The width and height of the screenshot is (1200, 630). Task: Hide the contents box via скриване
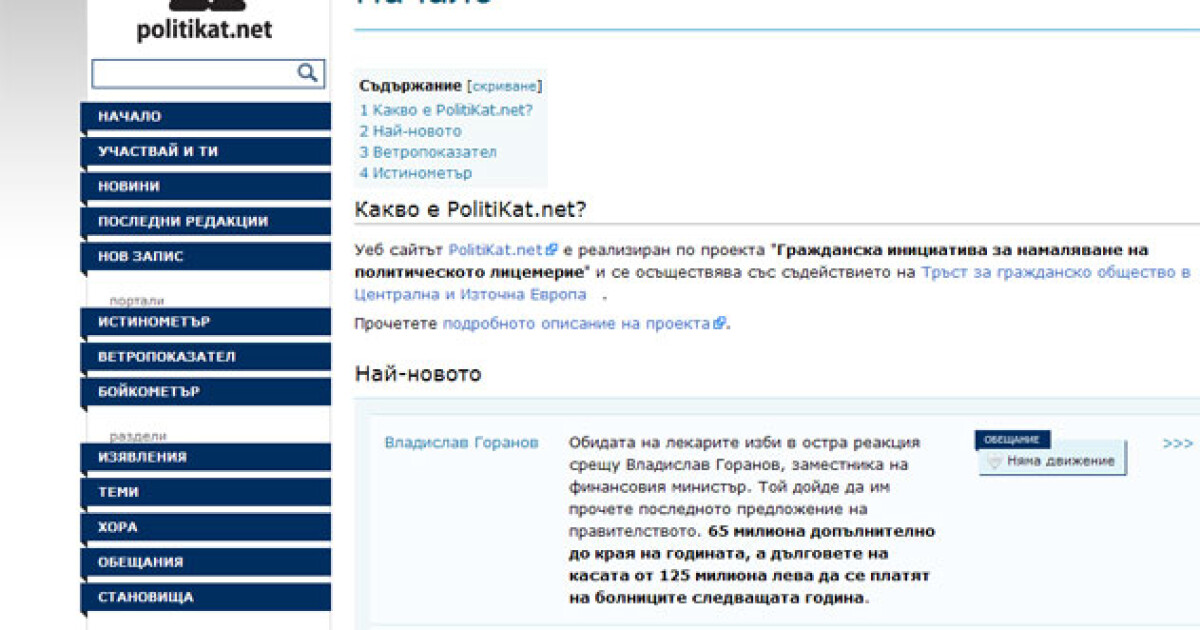504,86
